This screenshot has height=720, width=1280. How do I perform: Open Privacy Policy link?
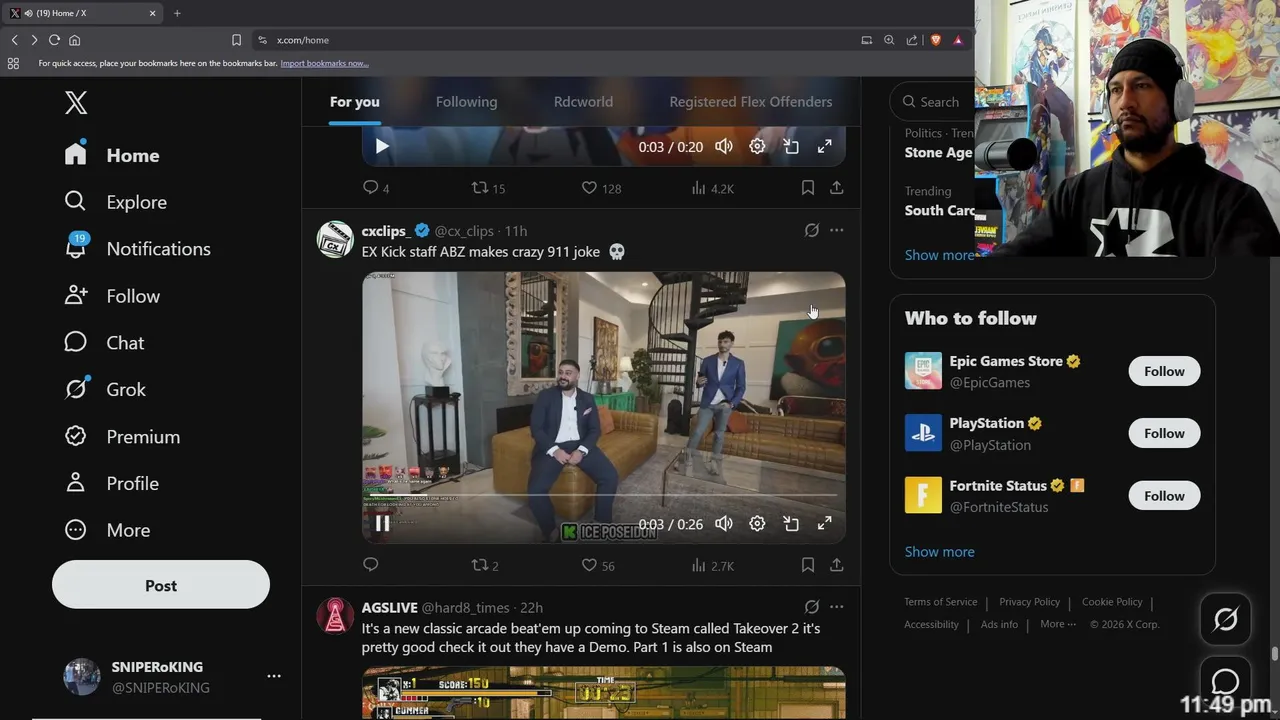[1029, 602]
